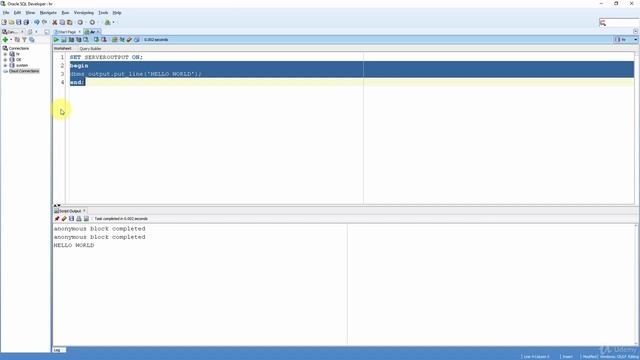Select the Worksheet tab
This screenshot has height=360, width=640.
click(x=62, y=49)
